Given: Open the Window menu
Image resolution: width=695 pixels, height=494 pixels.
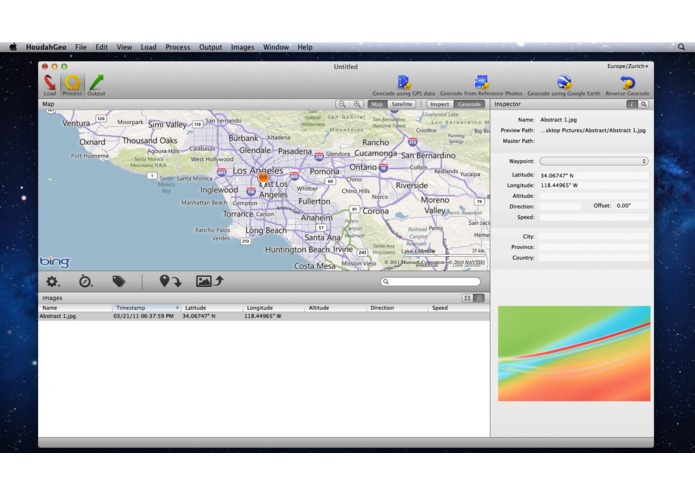Looking at the screenshot, I should [276, 47].
